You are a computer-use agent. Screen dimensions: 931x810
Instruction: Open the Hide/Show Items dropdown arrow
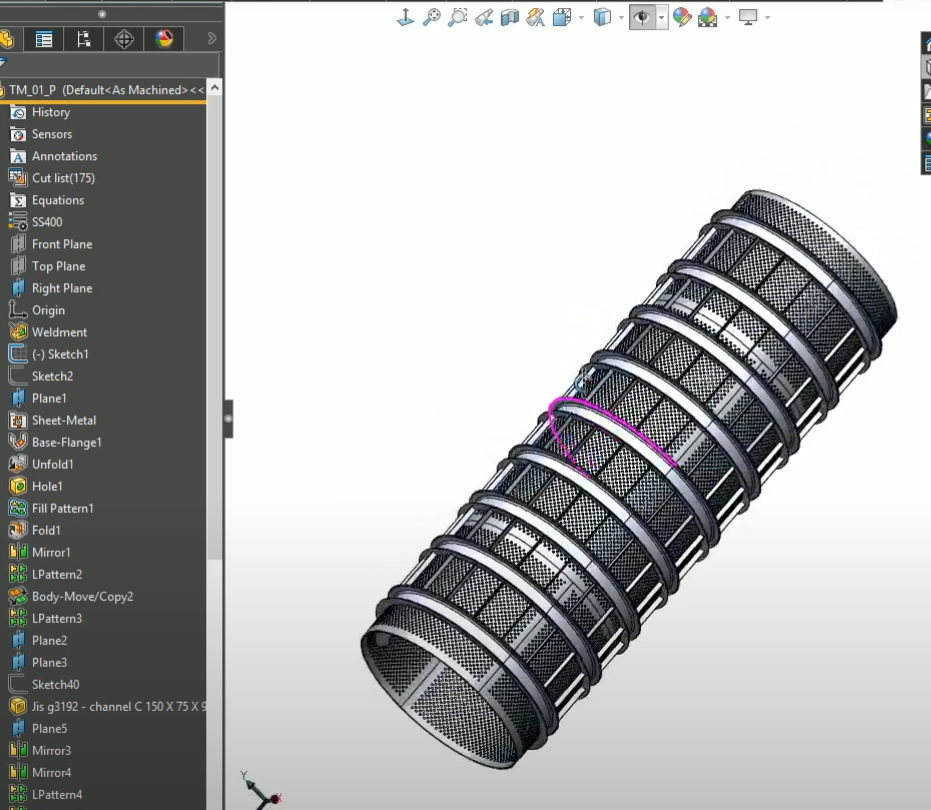pos(662,17)
